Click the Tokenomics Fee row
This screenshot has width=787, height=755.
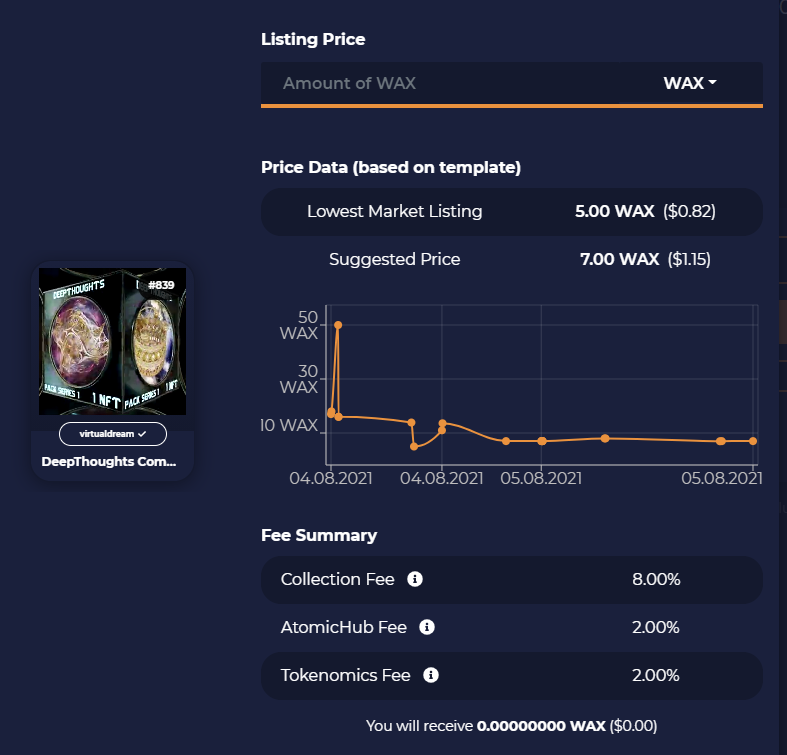pos(512,676)
